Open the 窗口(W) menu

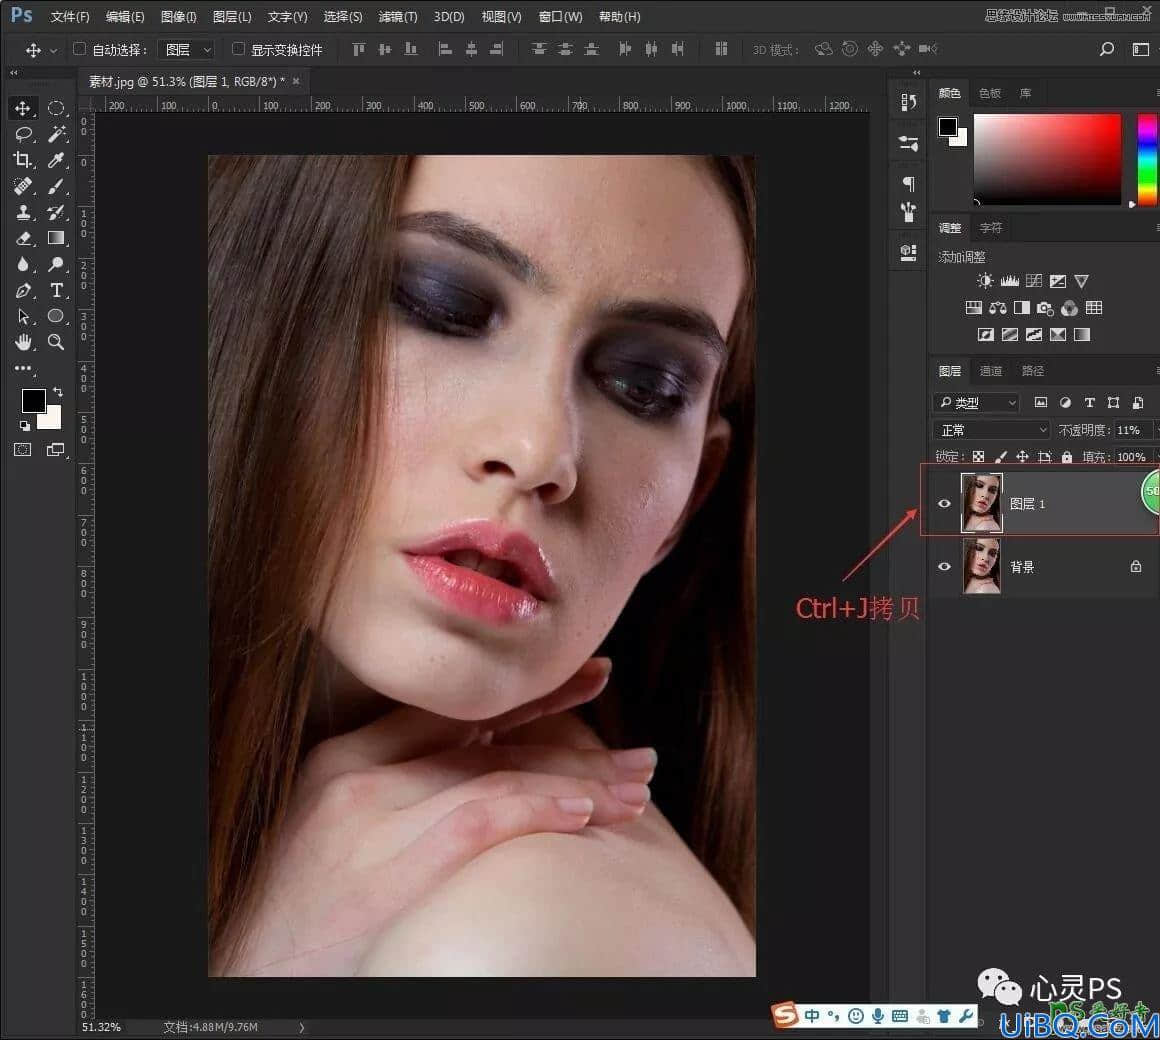click(x=560, y=16)
